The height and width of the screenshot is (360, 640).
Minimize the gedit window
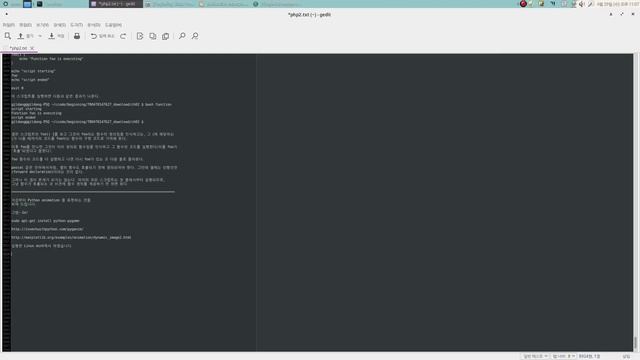coord(611,14)
